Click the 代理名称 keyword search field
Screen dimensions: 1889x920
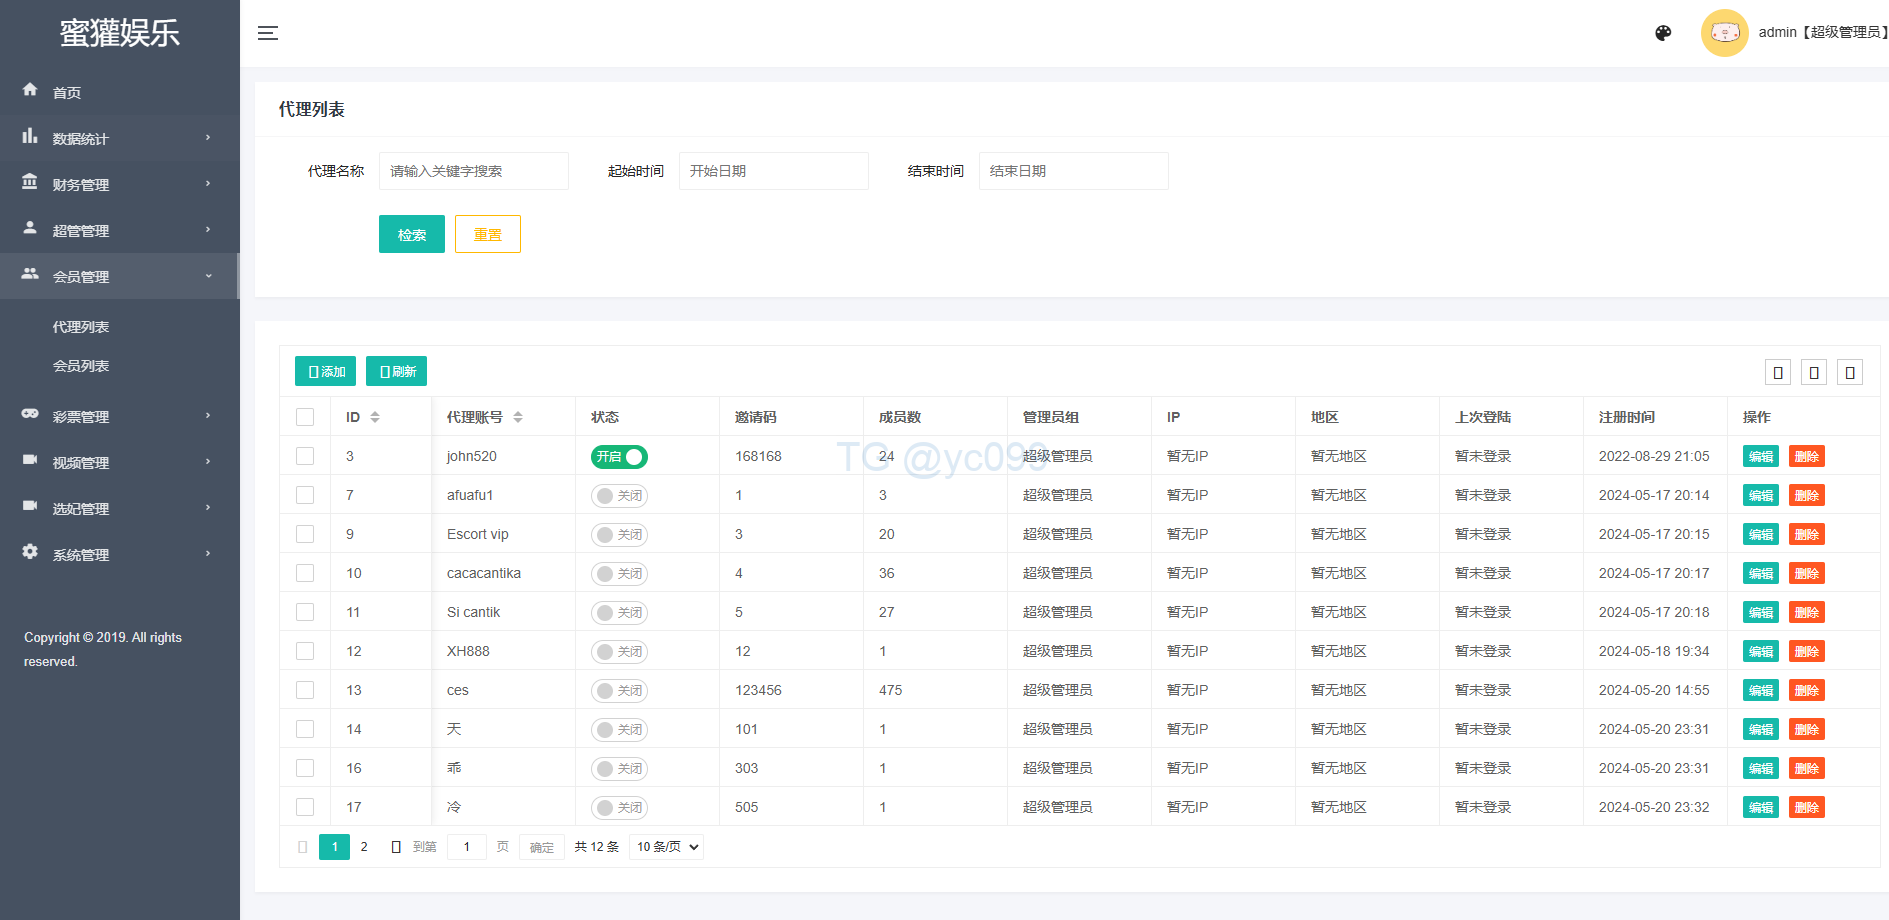click(473, 171)
